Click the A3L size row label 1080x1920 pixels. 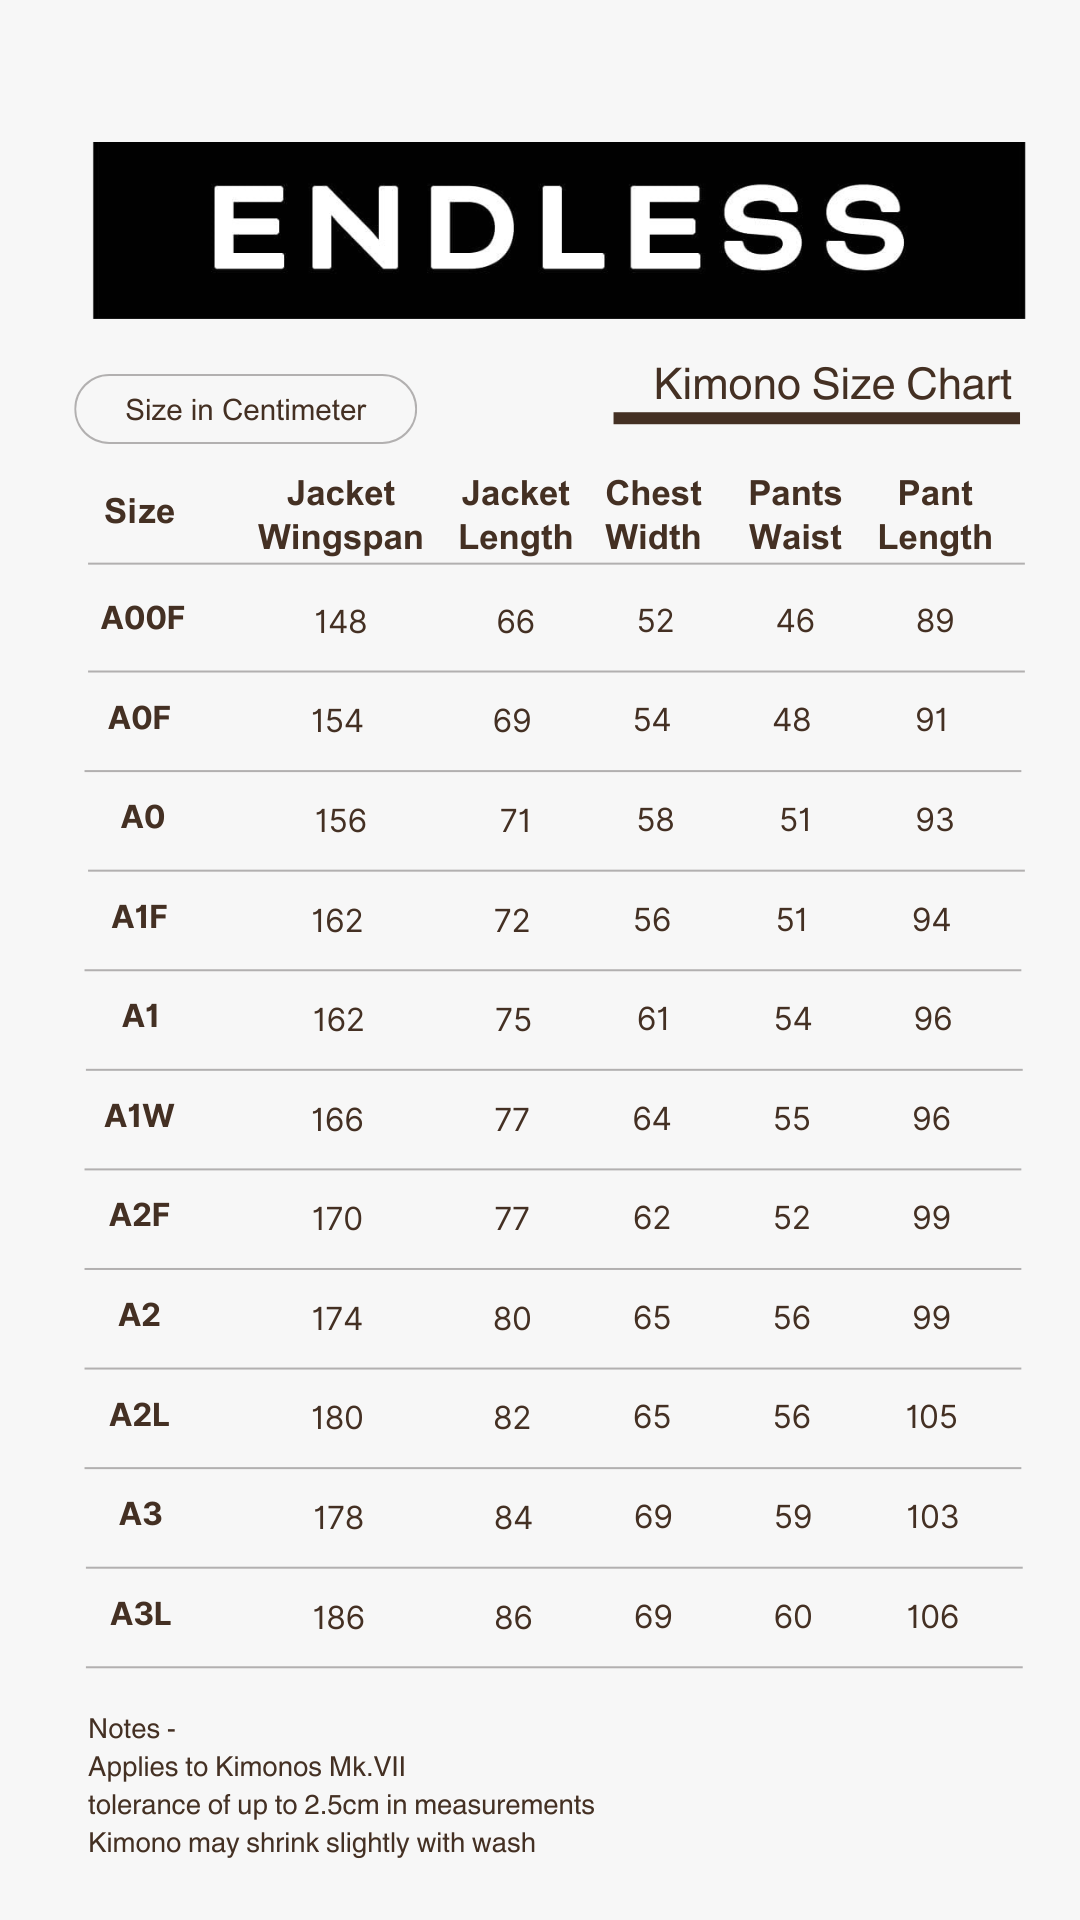point(140,1614)
